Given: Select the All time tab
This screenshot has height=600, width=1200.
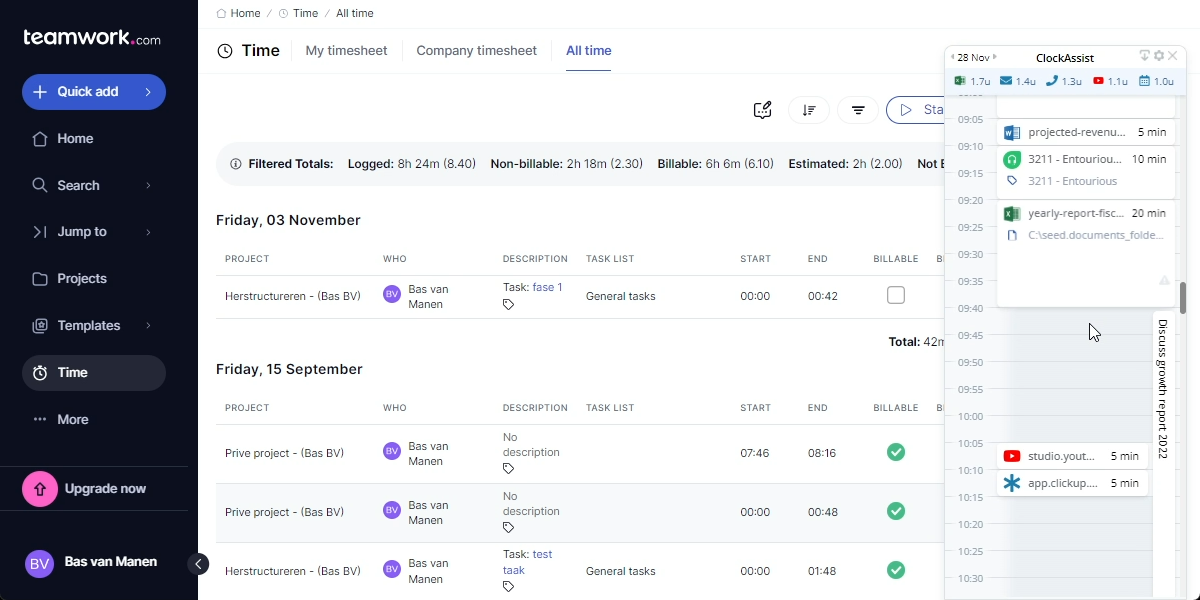Looking at the screenshot, I should (588, 51).
